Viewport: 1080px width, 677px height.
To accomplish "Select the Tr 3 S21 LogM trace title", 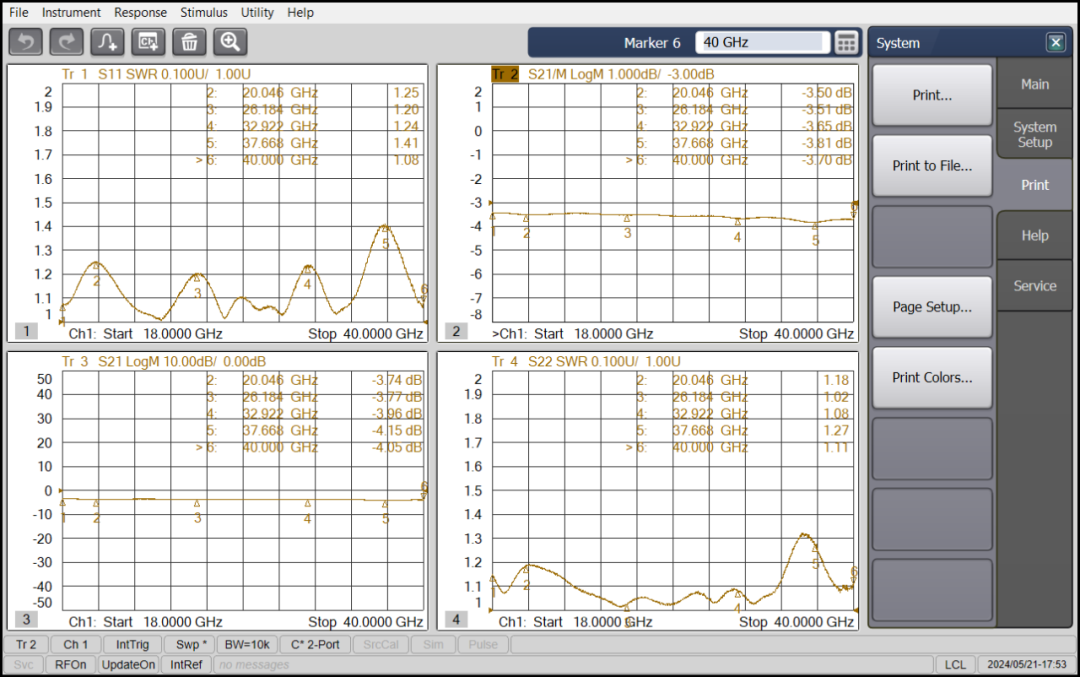I will pyautogui.click(x=164, y=362).
